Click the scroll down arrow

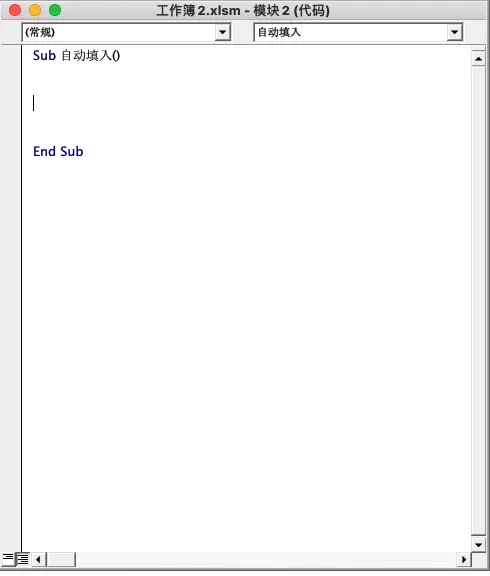[479, 544]
